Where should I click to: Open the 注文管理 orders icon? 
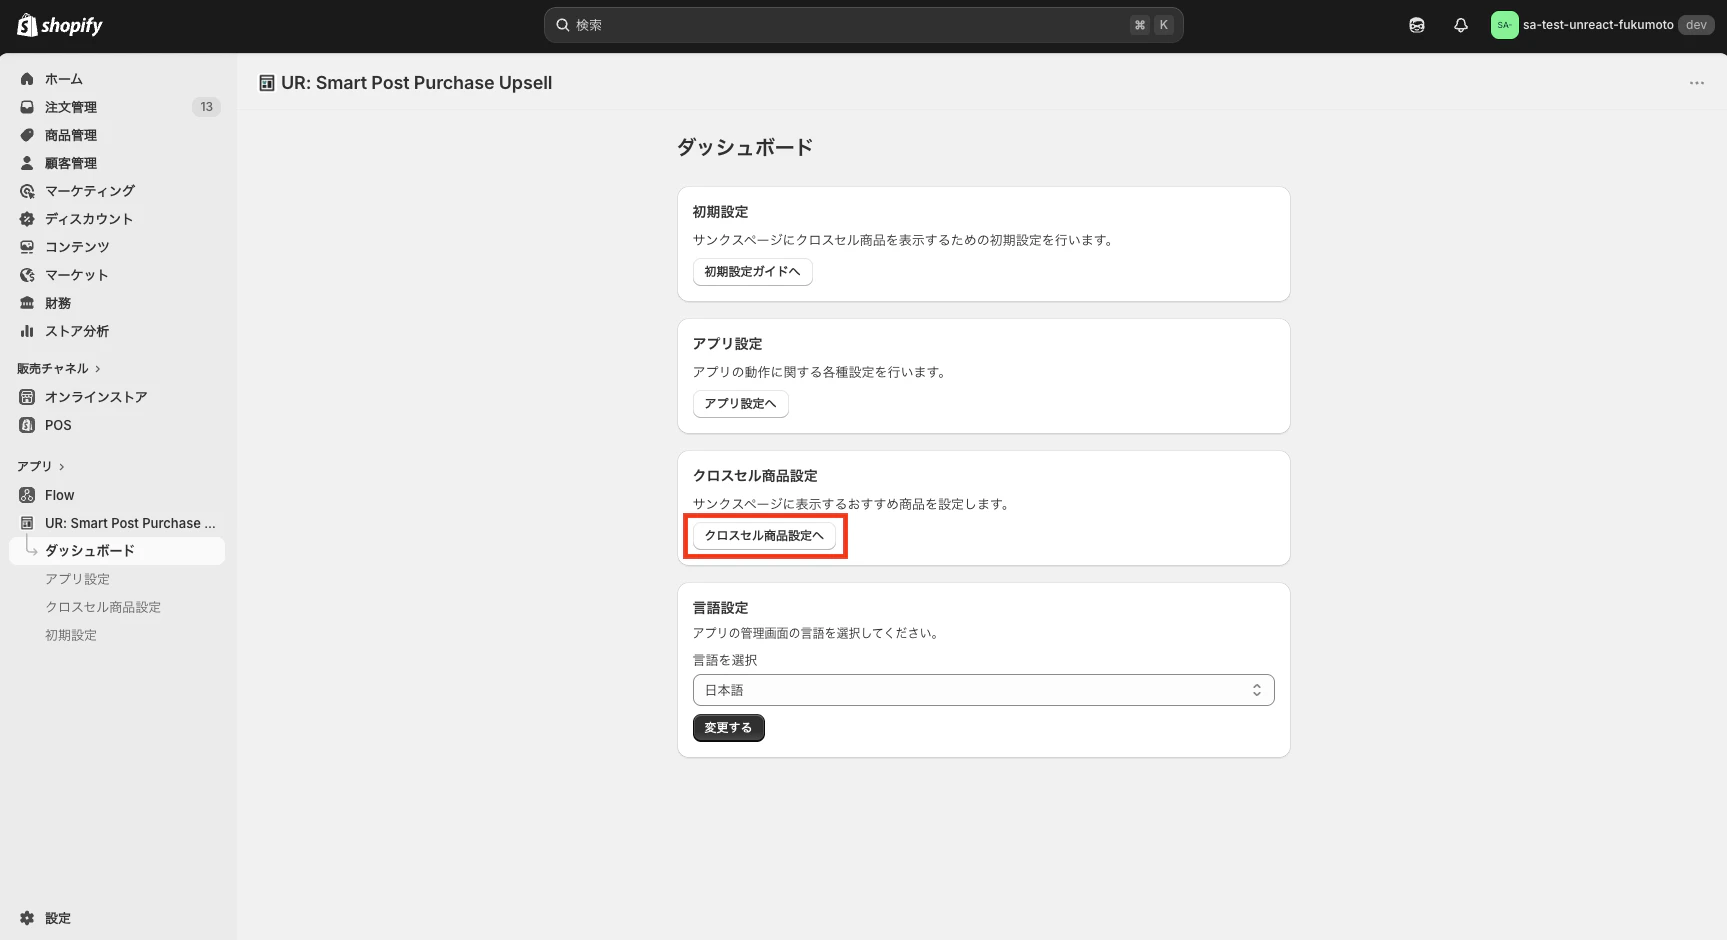coord(27,107)
